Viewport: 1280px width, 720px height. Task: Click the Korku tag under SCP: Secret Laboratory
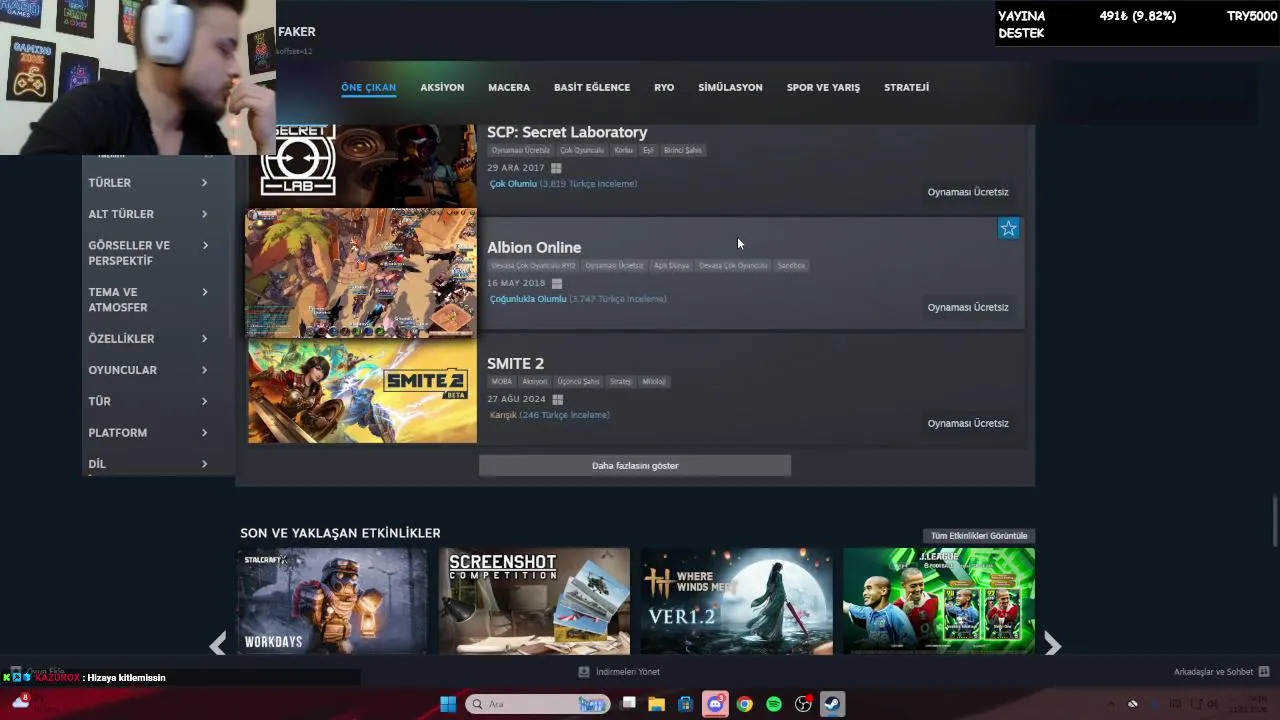point(623,150)
